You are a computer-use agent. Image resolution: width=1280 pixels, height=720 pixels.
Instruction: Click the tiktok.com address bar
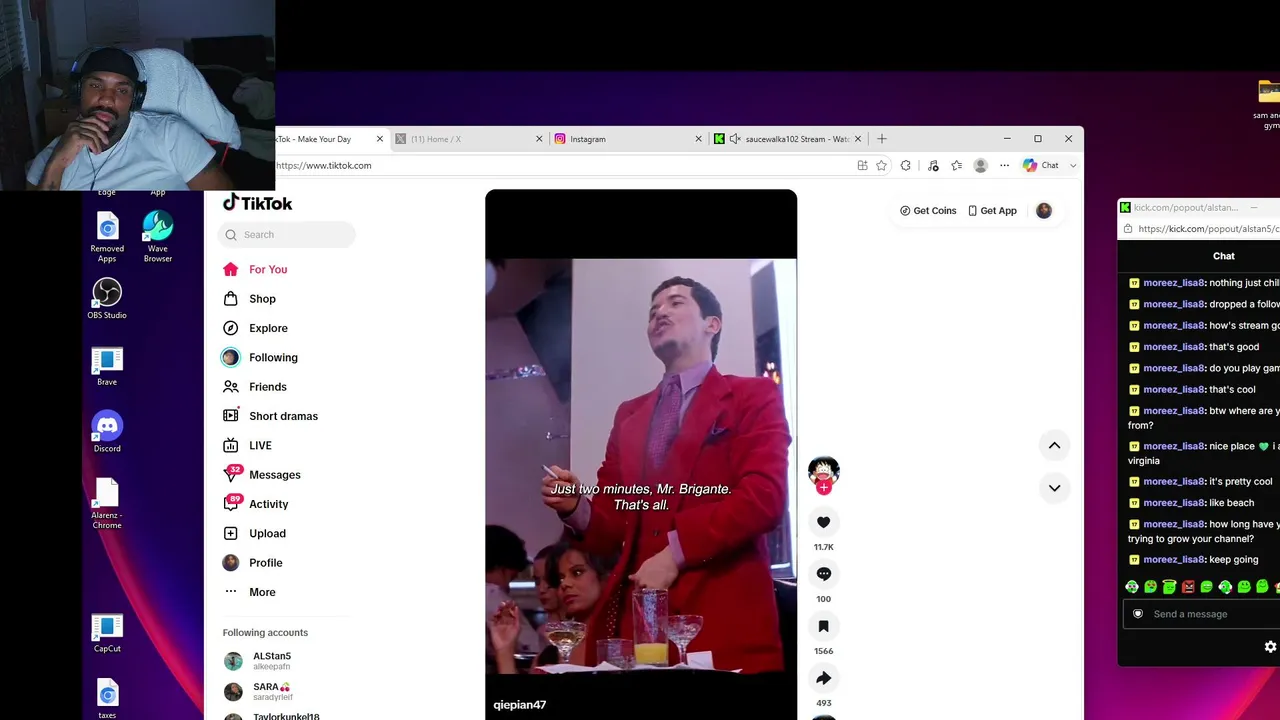[x=565, y=165]
